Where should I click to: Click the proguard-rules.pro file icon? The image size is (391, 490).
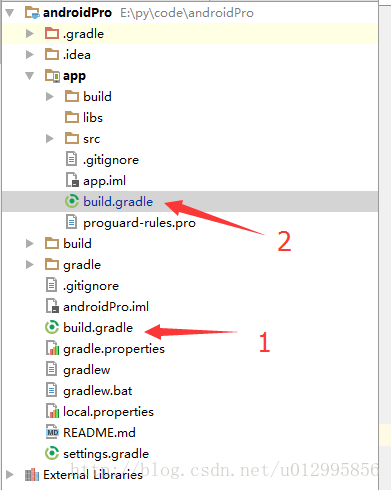click(x=71, y=222)
